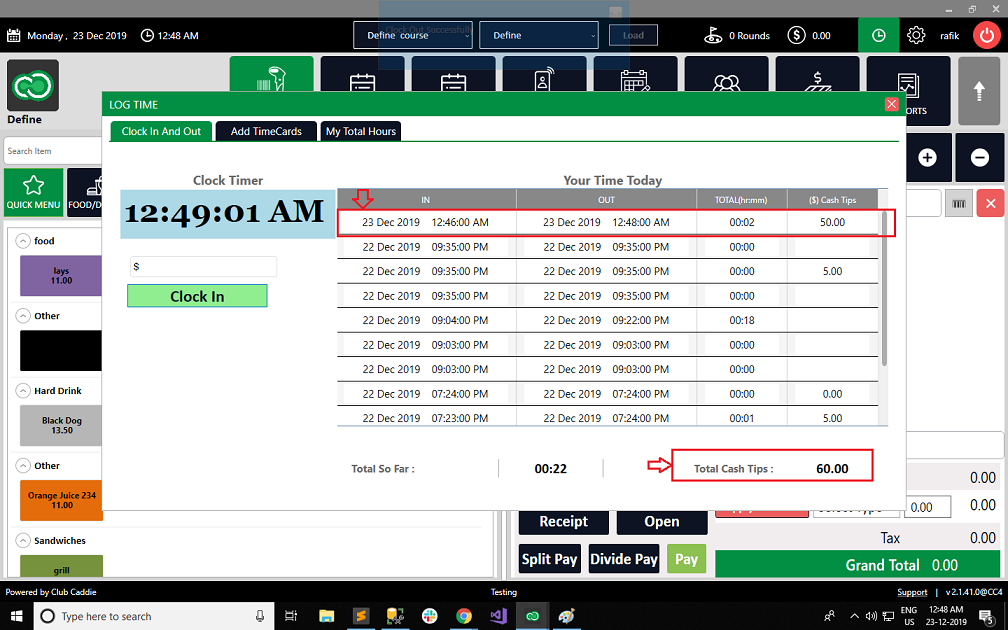This screenshot has width=1008, height=630.
Task: Switch to Clock In And Out tab
Action: click(x=161, y=131)
